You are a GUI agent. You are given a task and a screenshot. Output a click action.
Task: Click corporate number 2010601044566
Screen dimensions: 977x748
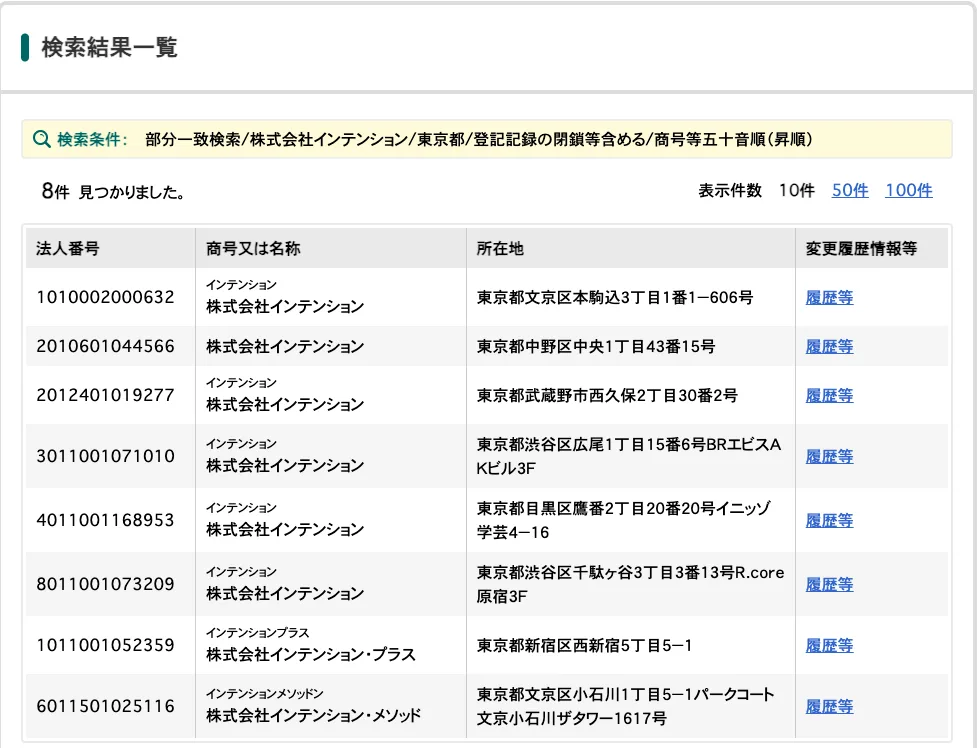[x=105, y=346]
